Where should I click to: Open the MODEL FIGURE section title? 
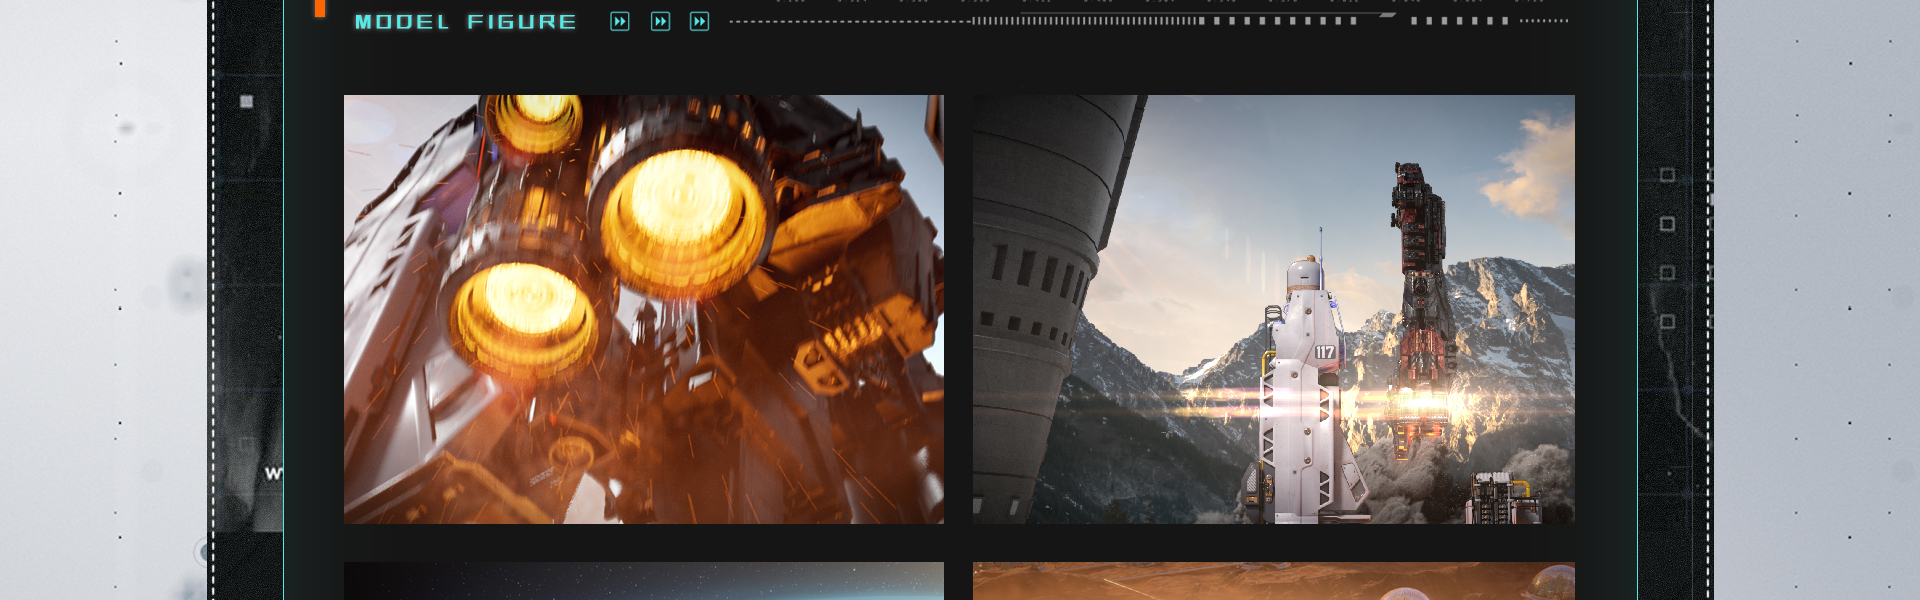[x=465, y=22]
